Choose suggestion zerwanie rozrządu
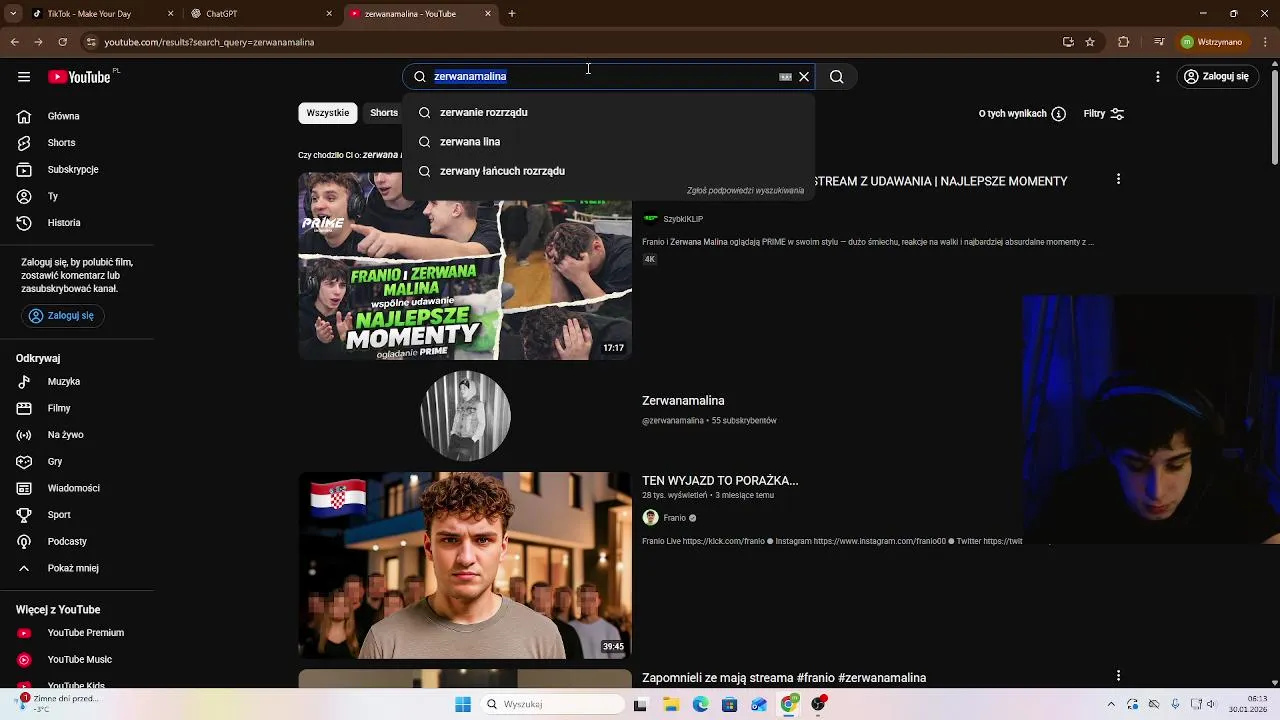The height and width of the screenshot is (720, 1280). pos(608,112)
